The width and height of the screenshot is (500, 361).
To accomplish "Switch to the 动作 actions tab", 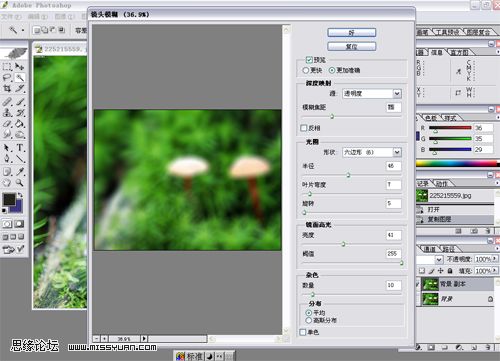I will pos(442,184).
